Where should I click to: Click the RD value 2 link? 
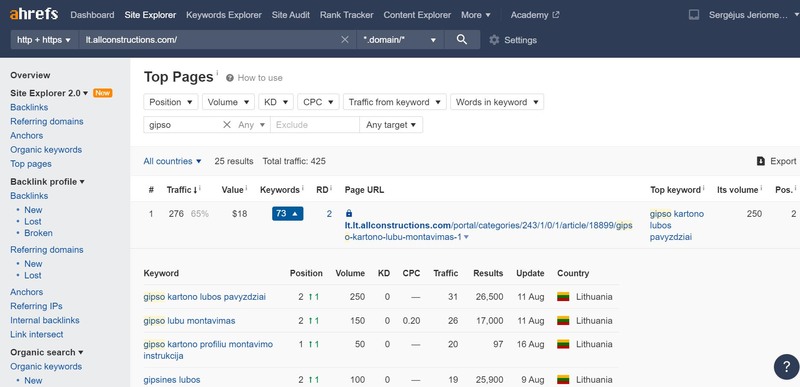click(x=329, y=214)
